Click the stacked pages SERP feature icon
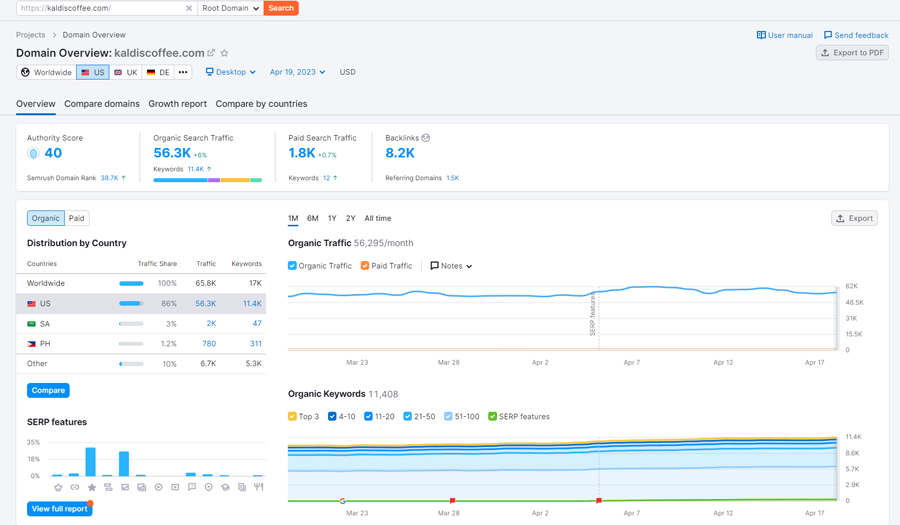Viewport: 900px width, 525px height. pos(242,487)
